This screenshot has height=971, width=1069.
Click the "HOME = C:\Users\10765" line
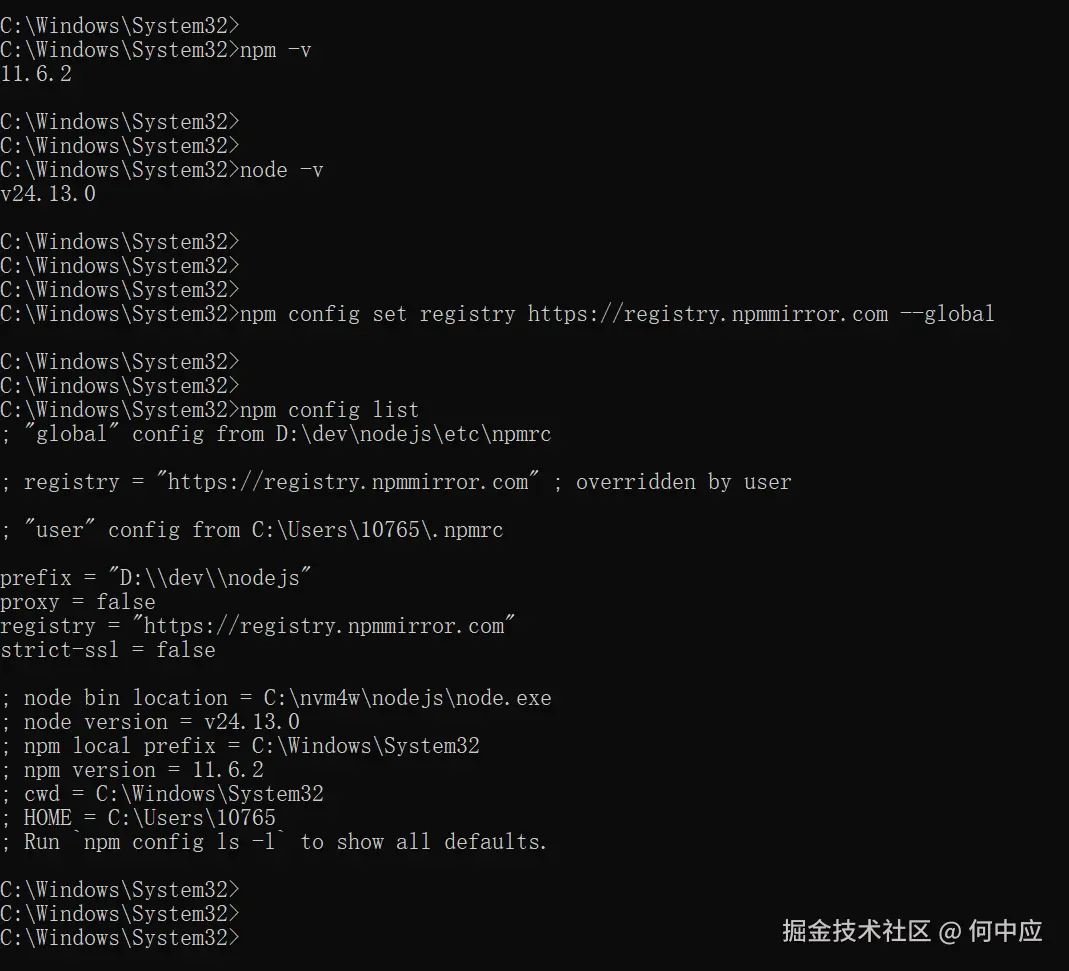[150, 818]
